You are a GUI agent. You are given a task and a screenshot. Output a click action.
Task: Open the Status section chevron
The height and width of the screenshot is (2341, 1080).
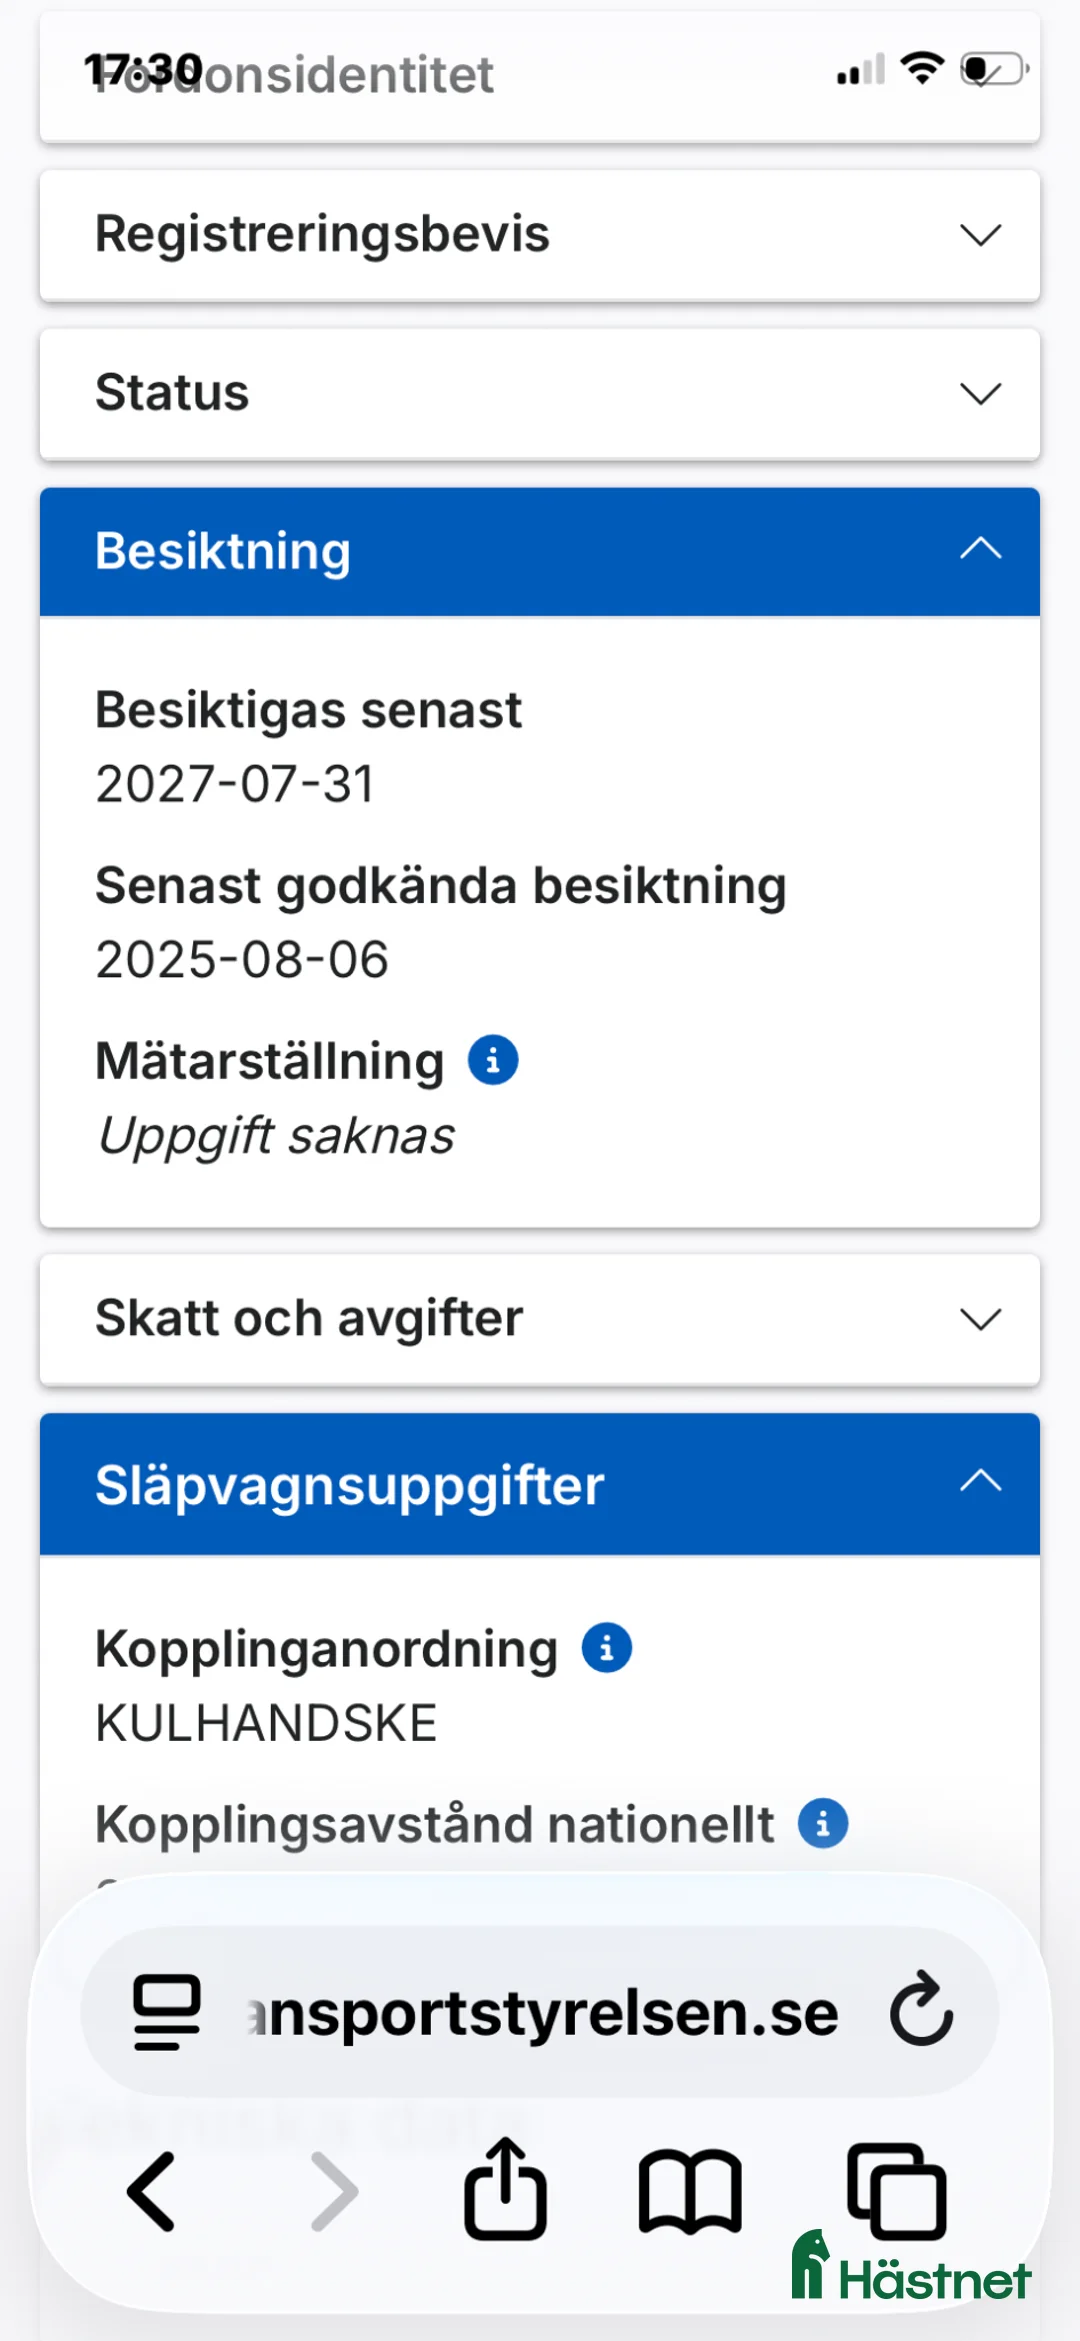tap(979, 393)
